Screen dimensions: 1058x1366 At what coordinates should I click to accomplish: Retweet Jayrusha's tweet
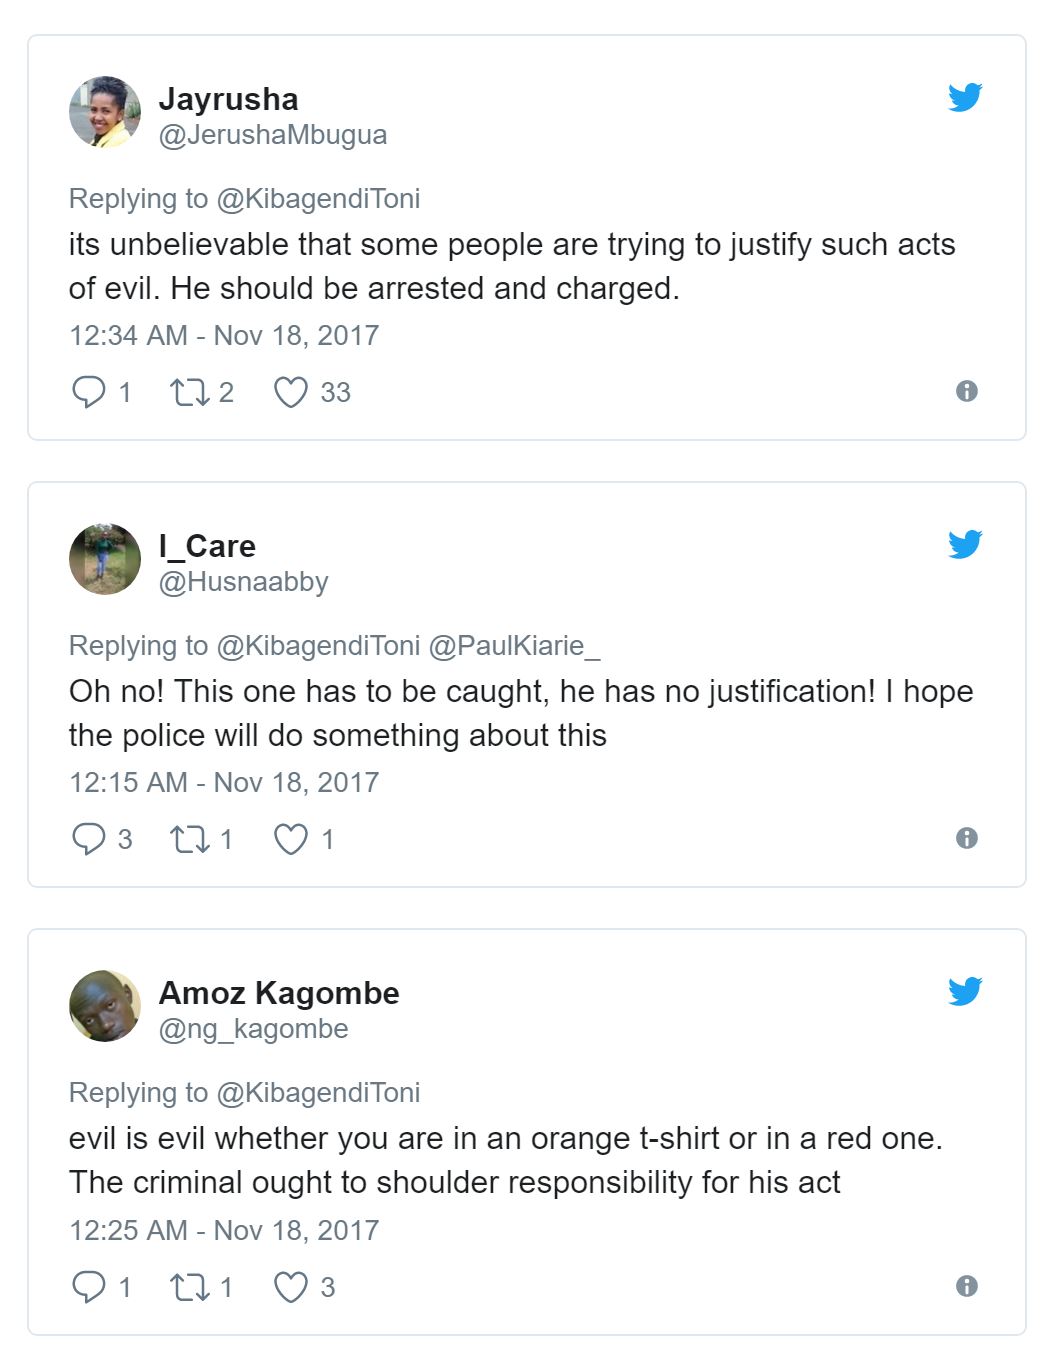click(189, 391)
